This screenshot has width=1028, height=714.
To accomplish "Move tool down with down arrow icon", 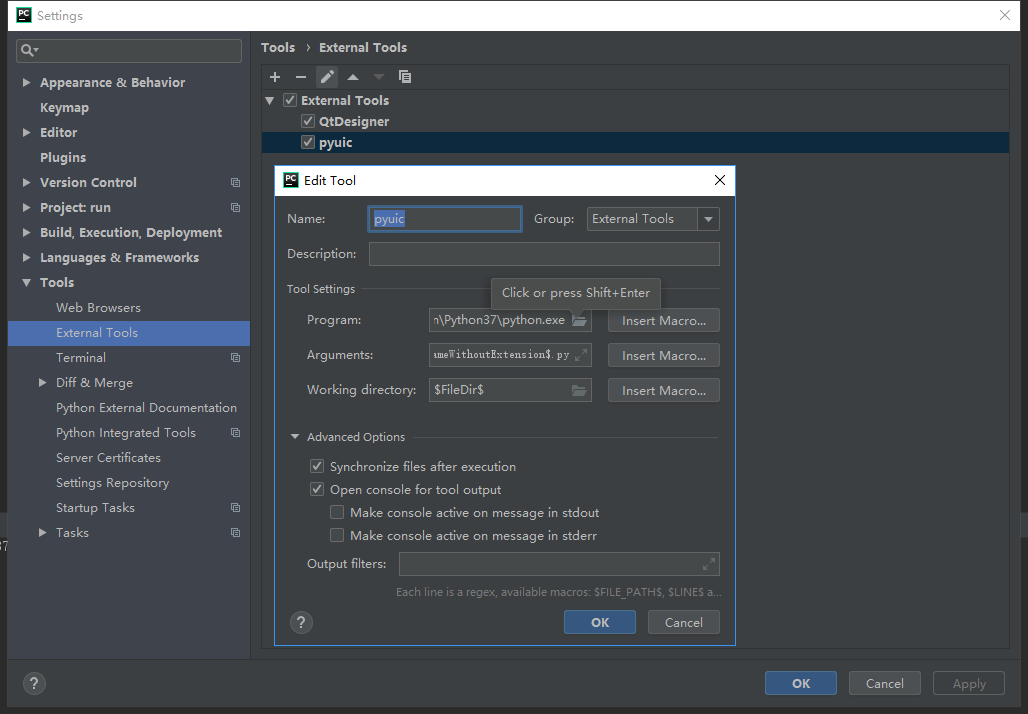I will 379,77.
